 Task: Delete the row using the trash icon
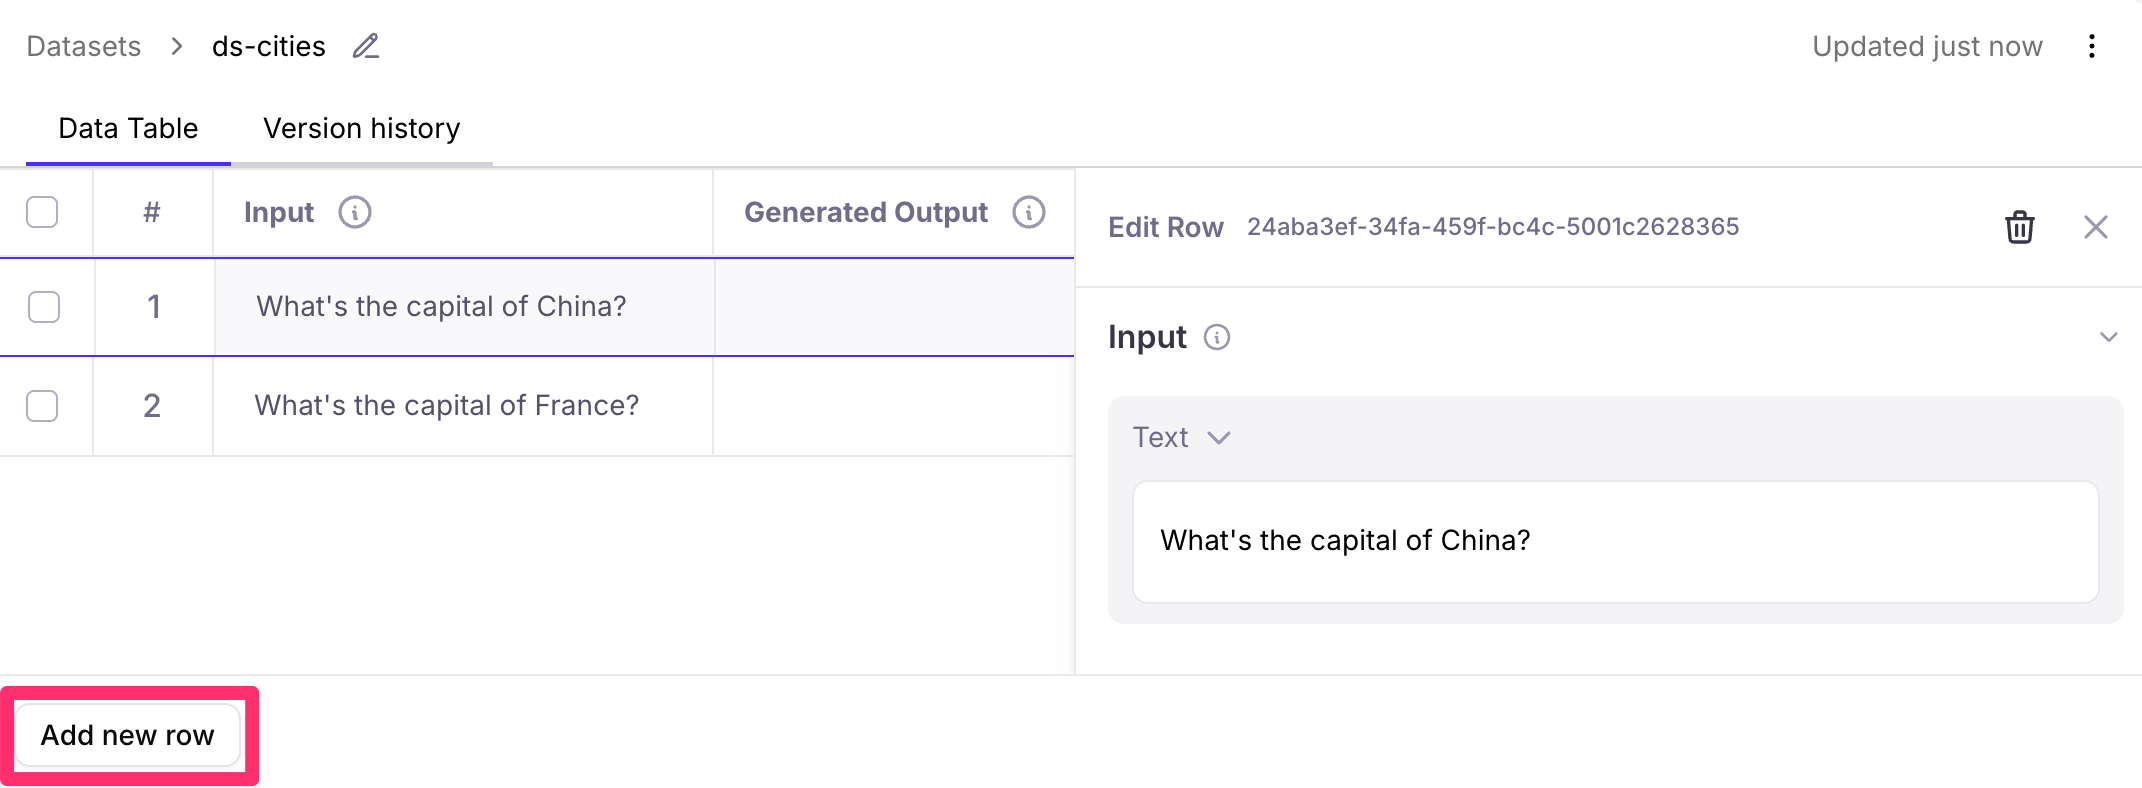pyautogui.click(x=2019, y=227)
